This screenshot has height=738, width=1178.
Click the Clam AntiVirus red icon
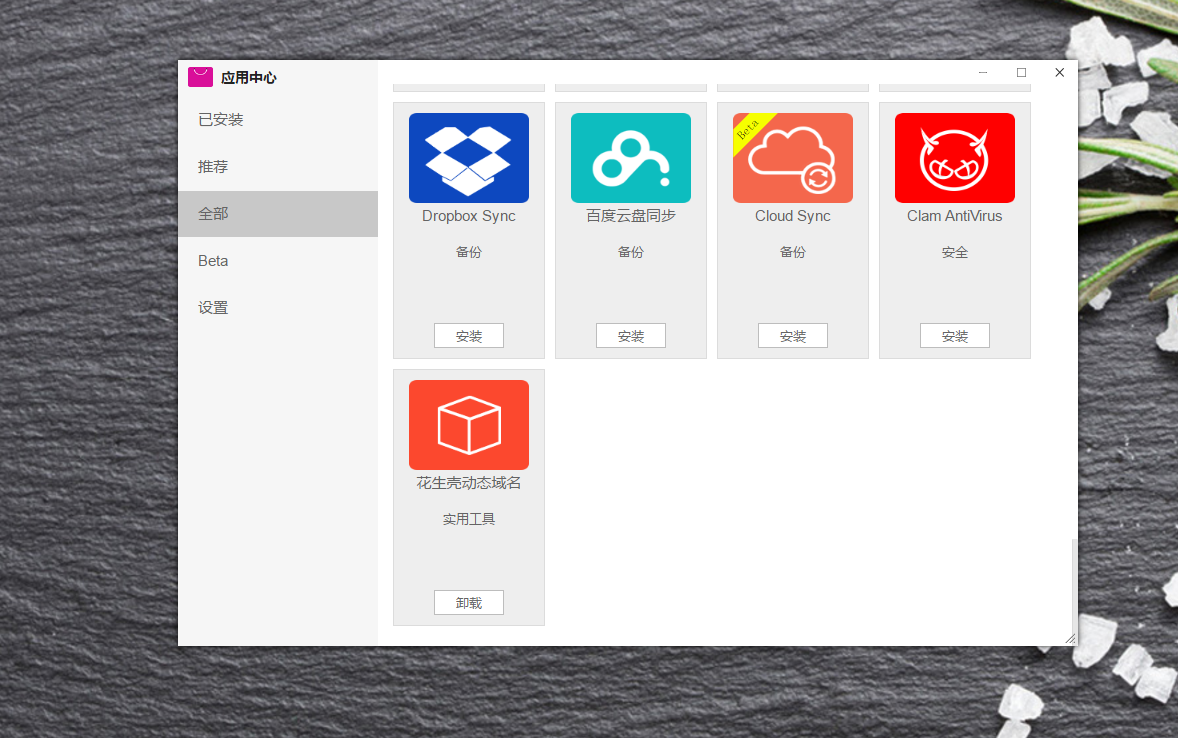point(954,158)
